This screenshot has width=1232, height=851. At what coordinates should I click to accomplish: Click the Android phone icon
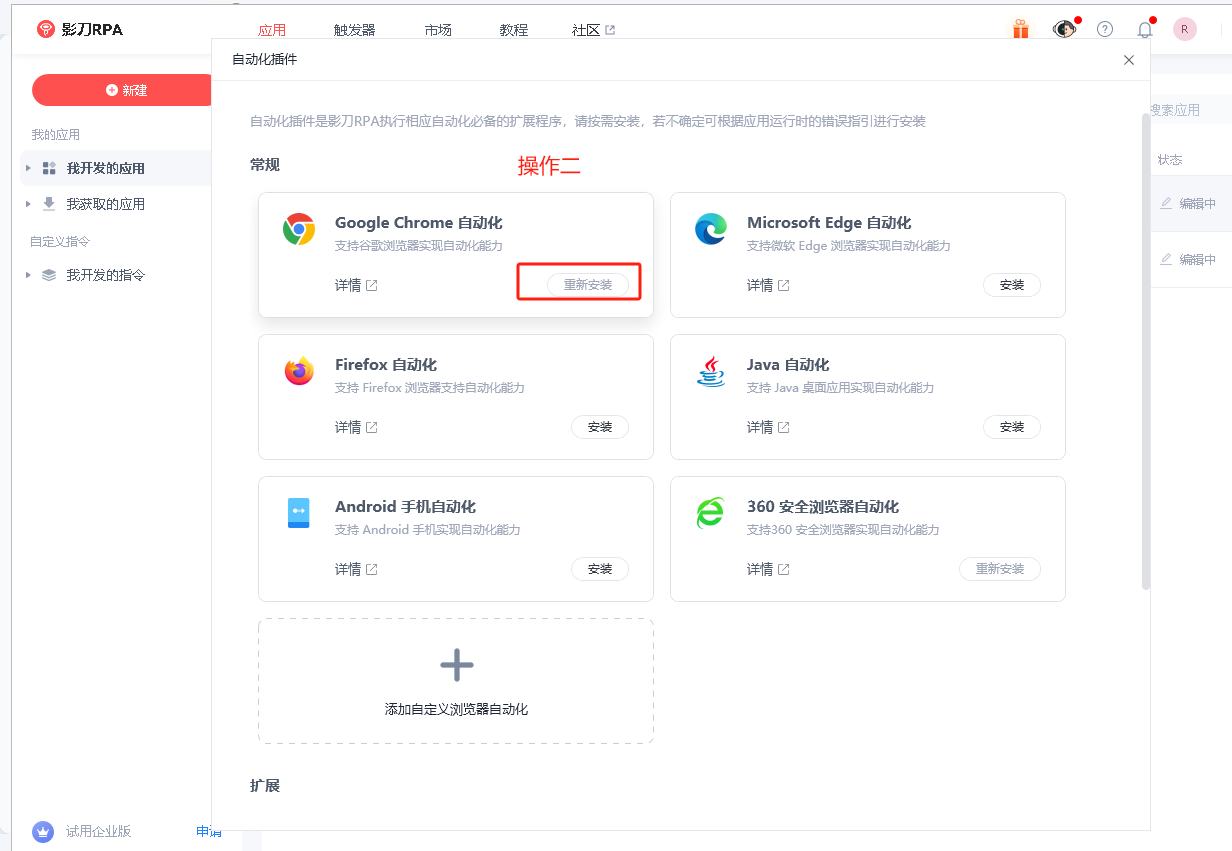coord(299,513)
